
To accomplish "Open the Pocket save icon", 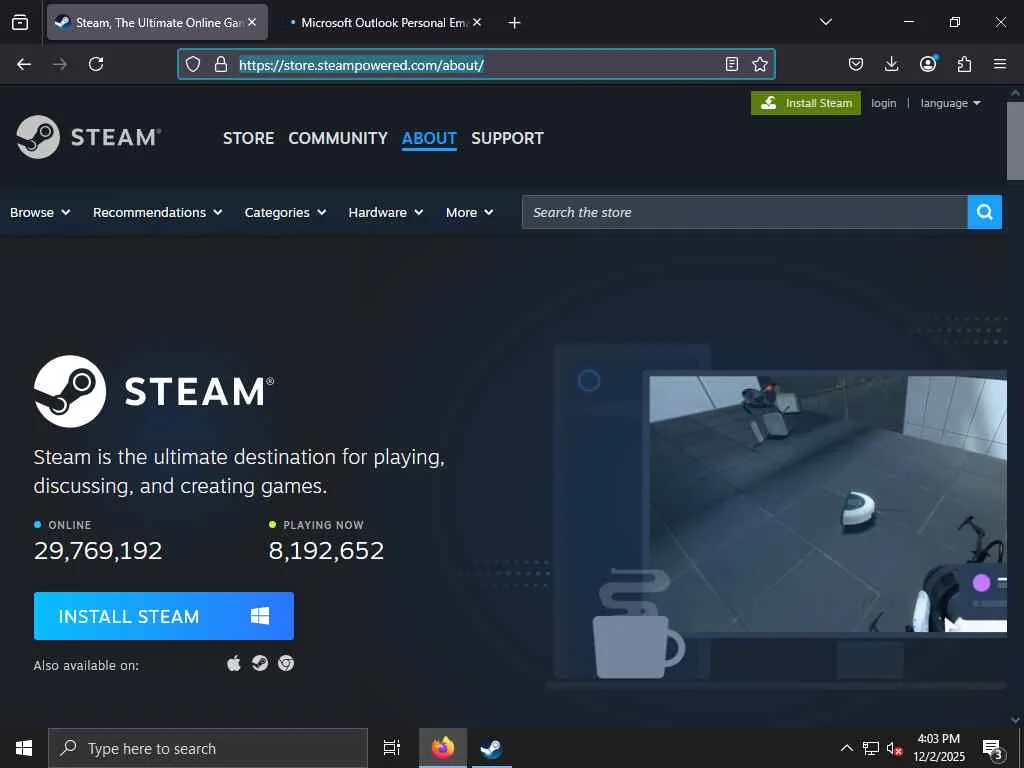I will point(856,64).
